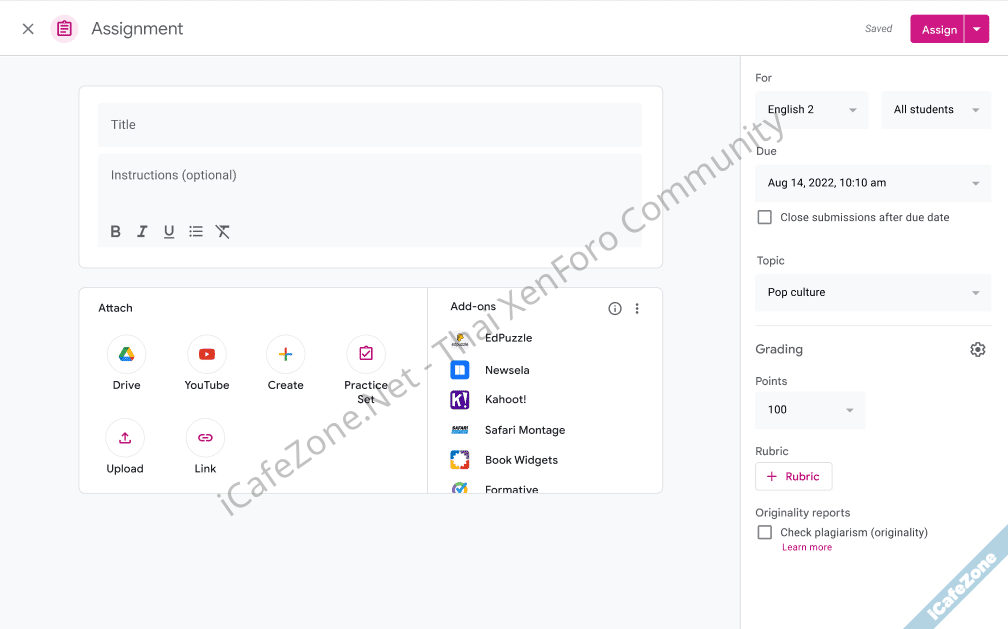Select the Kahoot! add-on

point(505,400)
